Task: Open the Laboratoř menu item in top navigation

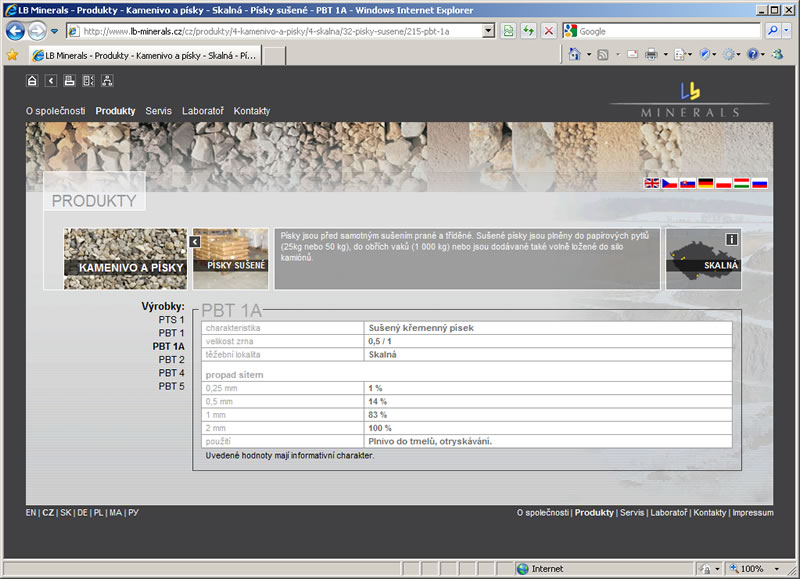Action: tap(203, 111)
